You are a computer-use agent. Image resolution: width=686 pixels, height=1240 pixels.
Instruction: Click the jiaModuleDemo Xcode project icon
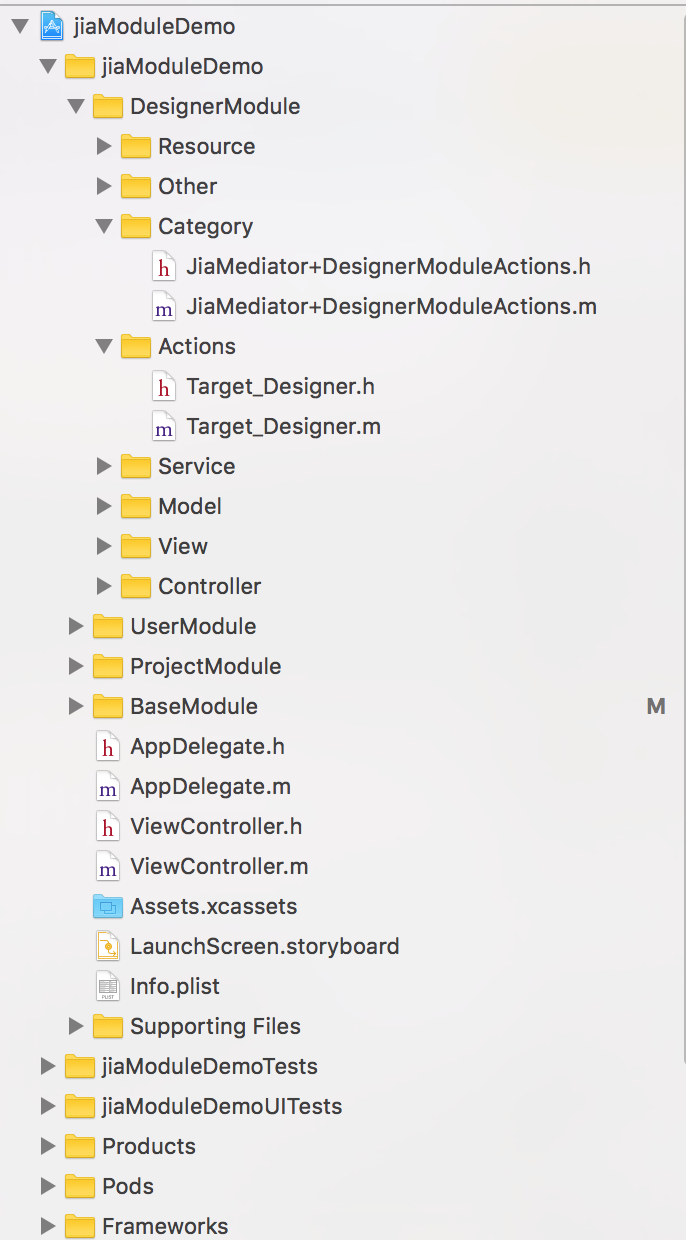51,26
